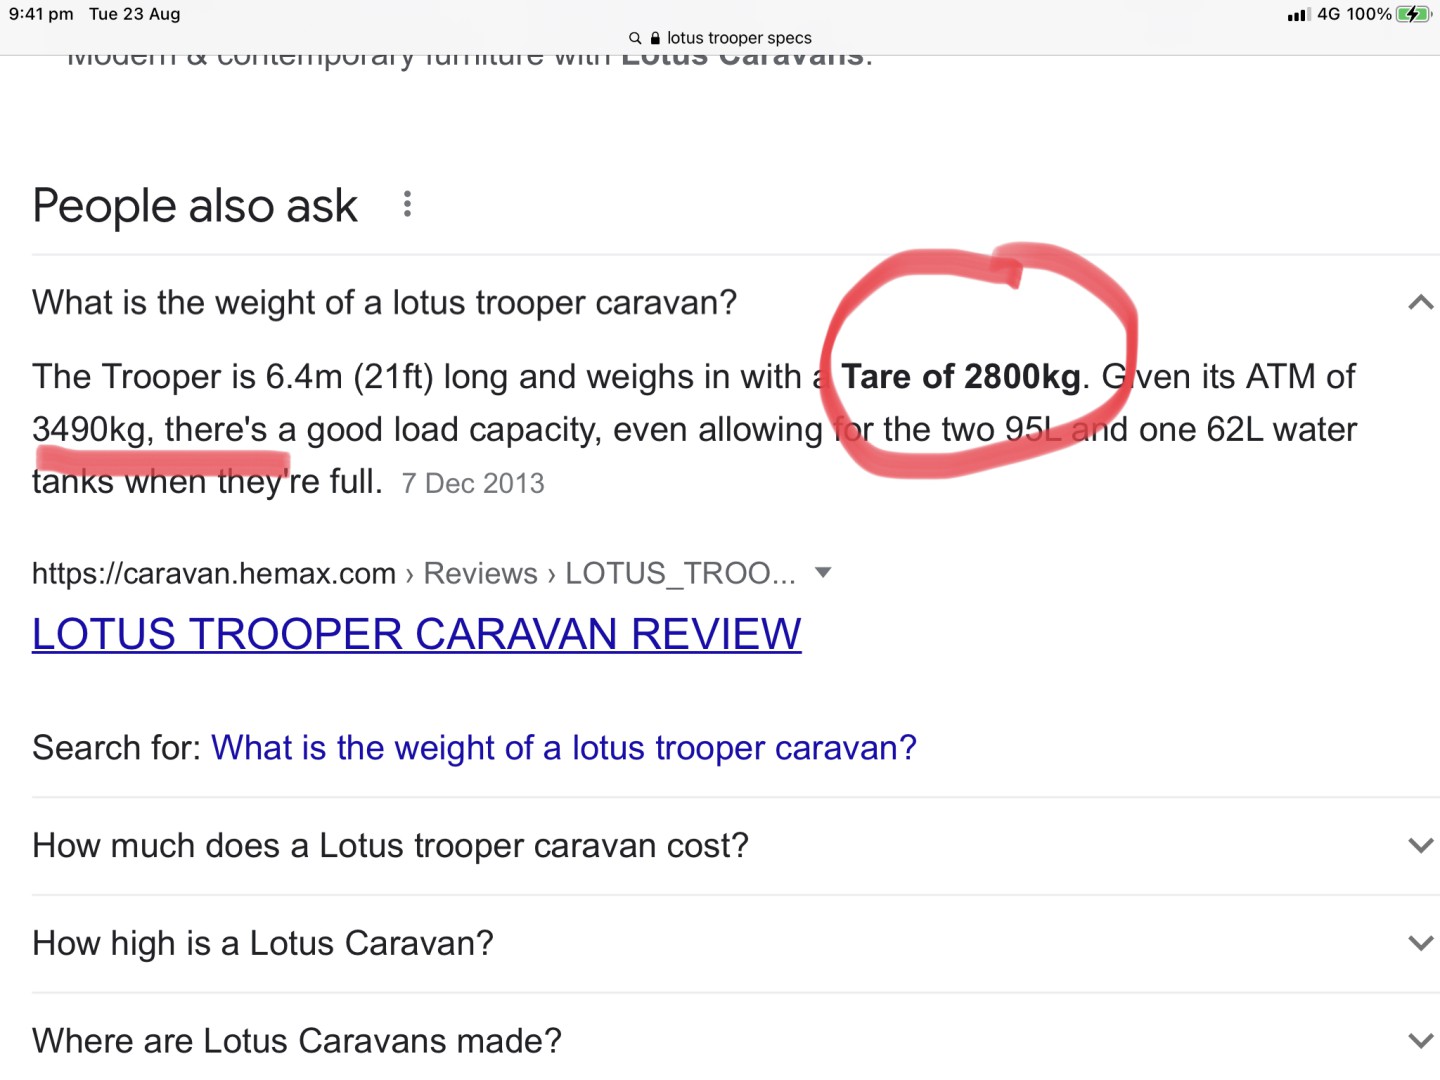Viewport: 1440px width, 1080px height.
Task: Expand the 'Where are Lotus Caravans made' chevron
Action: coord(1420,1041)
